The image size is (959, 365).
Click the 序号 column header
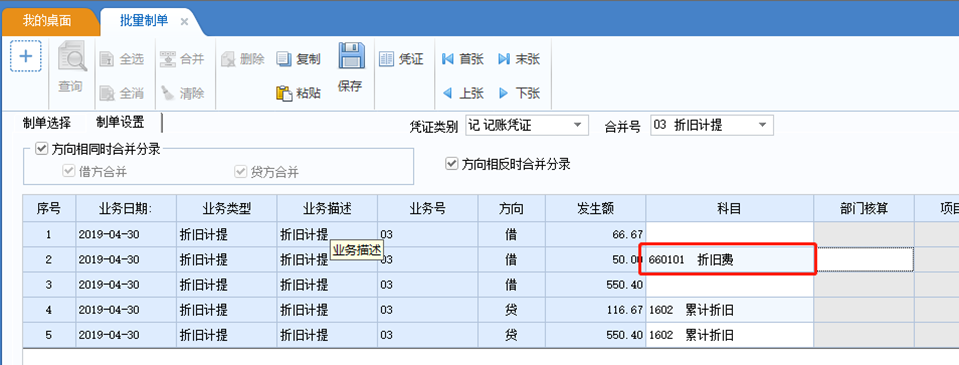(49, 208)
